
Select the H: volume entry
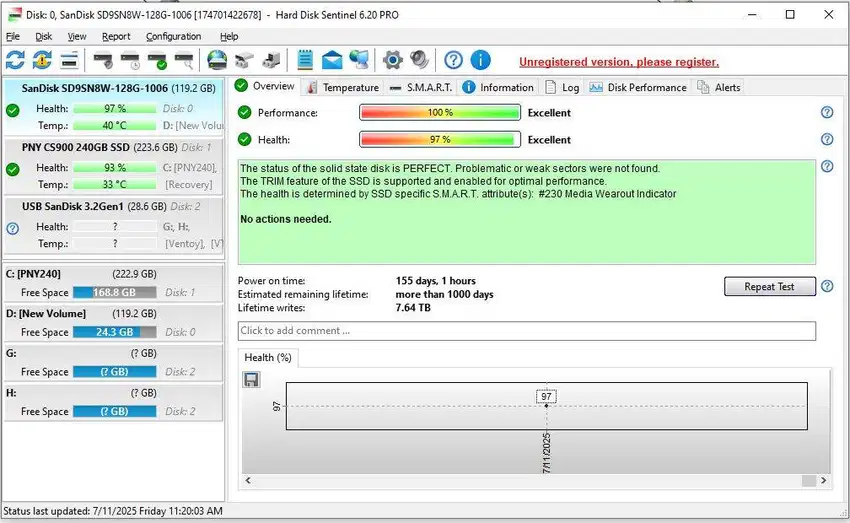tap(113, 402)
